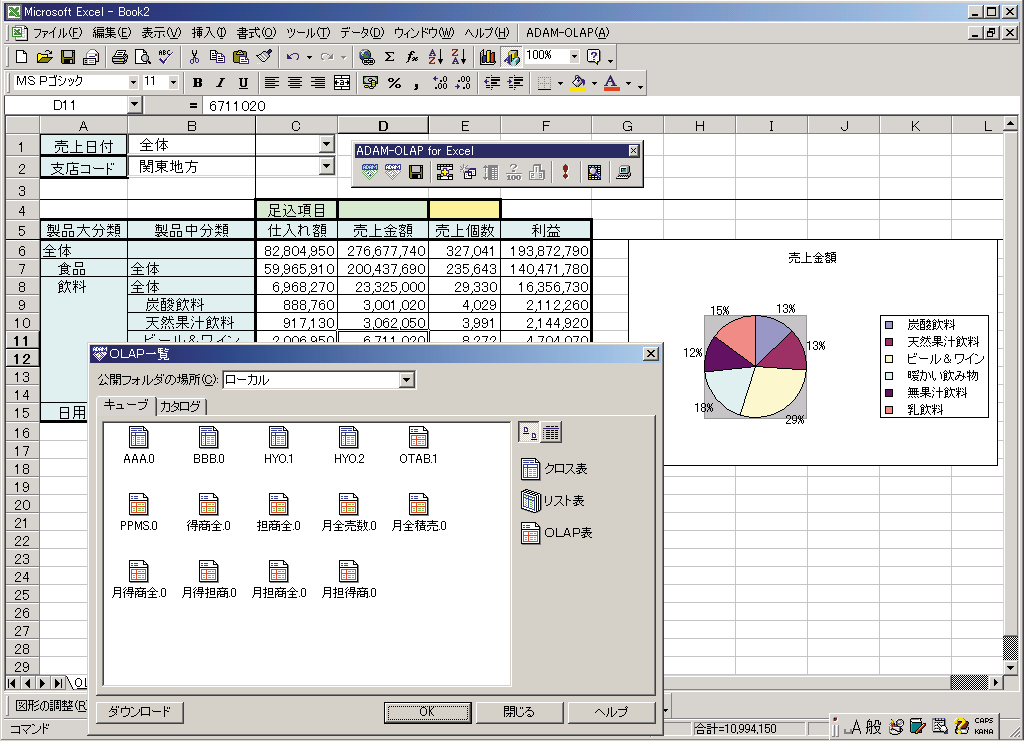Open the dropdown in row 2 for 支店コード
This screenshot has width=1024, height=741.
326,166
